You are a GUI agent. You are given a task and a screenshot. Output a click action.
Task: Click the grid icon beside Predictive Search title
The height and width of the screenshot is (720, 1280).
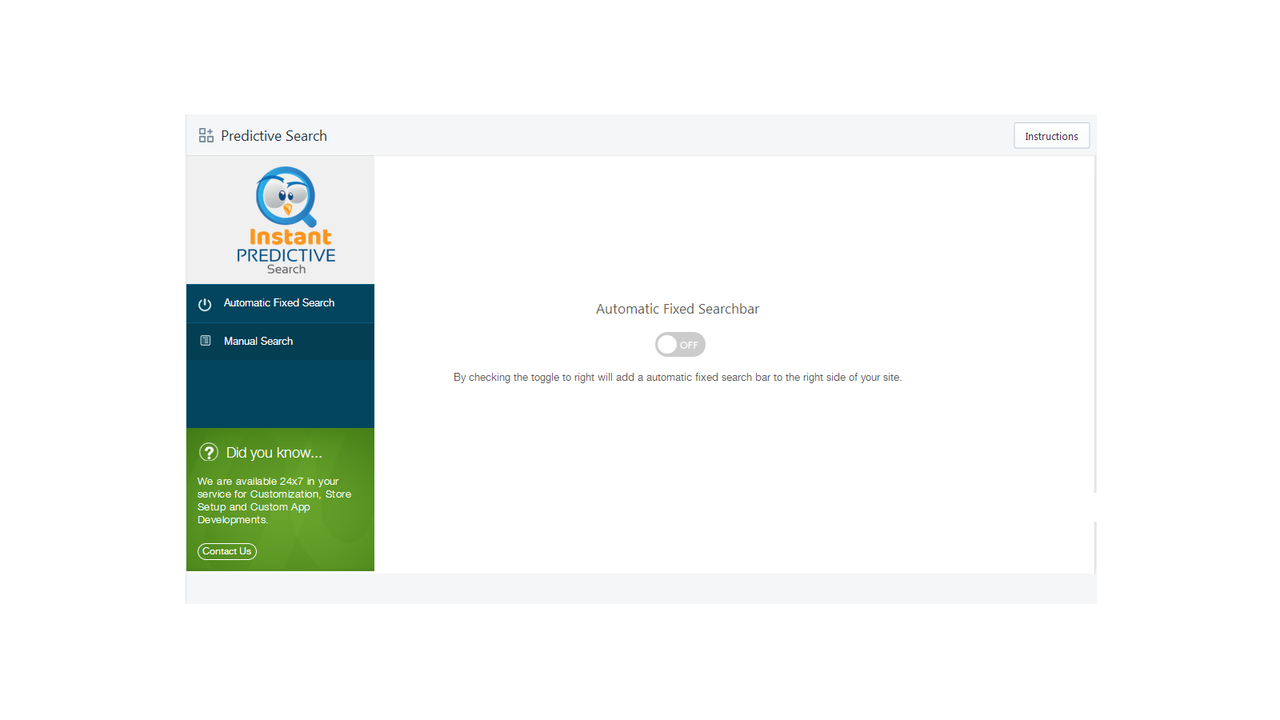(205, 134)
